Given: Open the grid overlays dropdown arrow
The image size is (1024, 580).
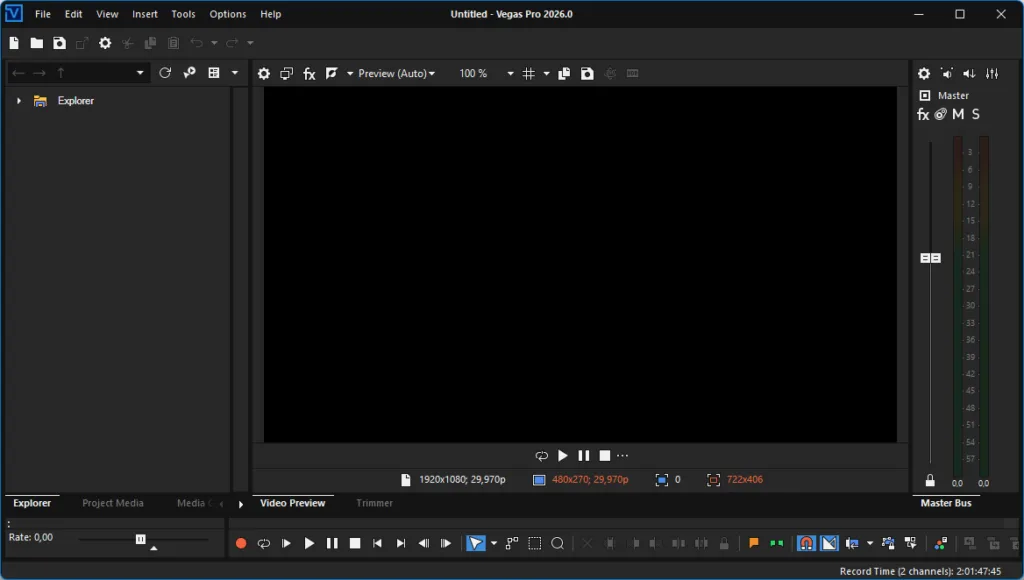Looking at the screenshot, I should pos(546,74).
